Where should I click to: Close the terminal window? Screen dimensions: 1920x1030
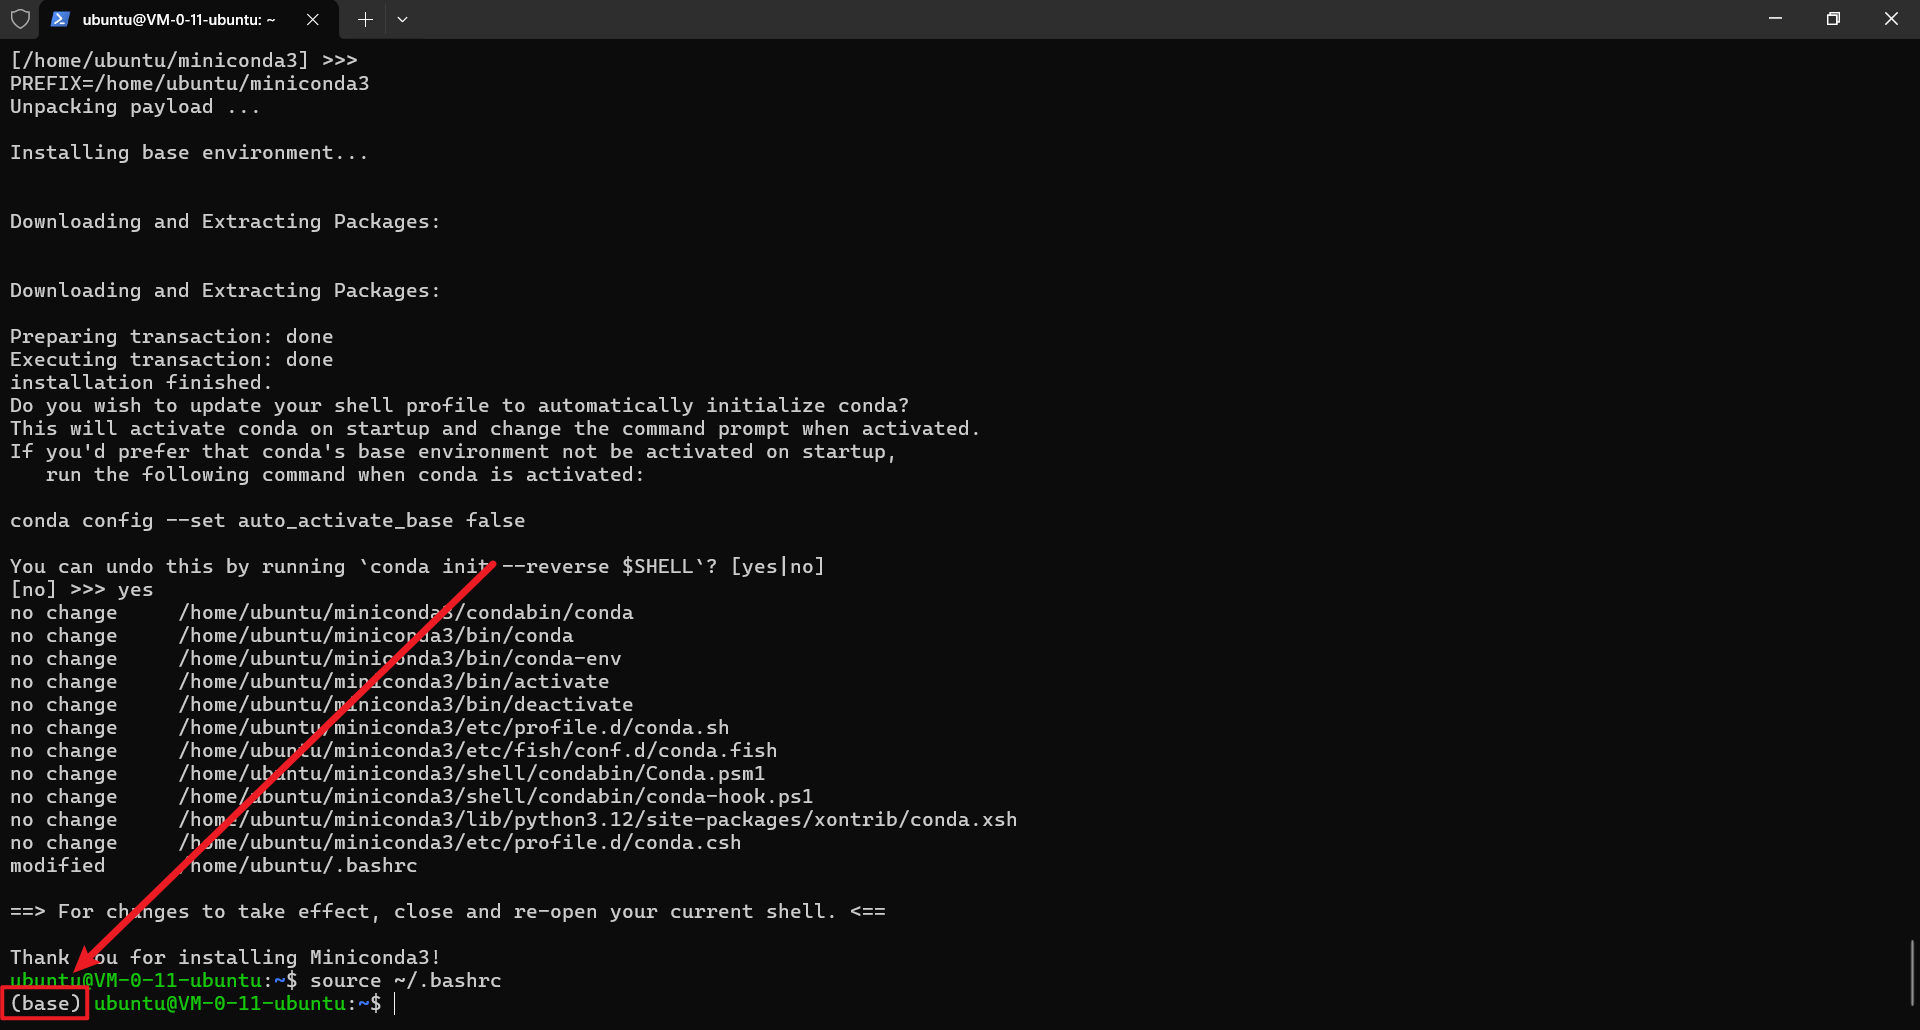click(1891, 19)
